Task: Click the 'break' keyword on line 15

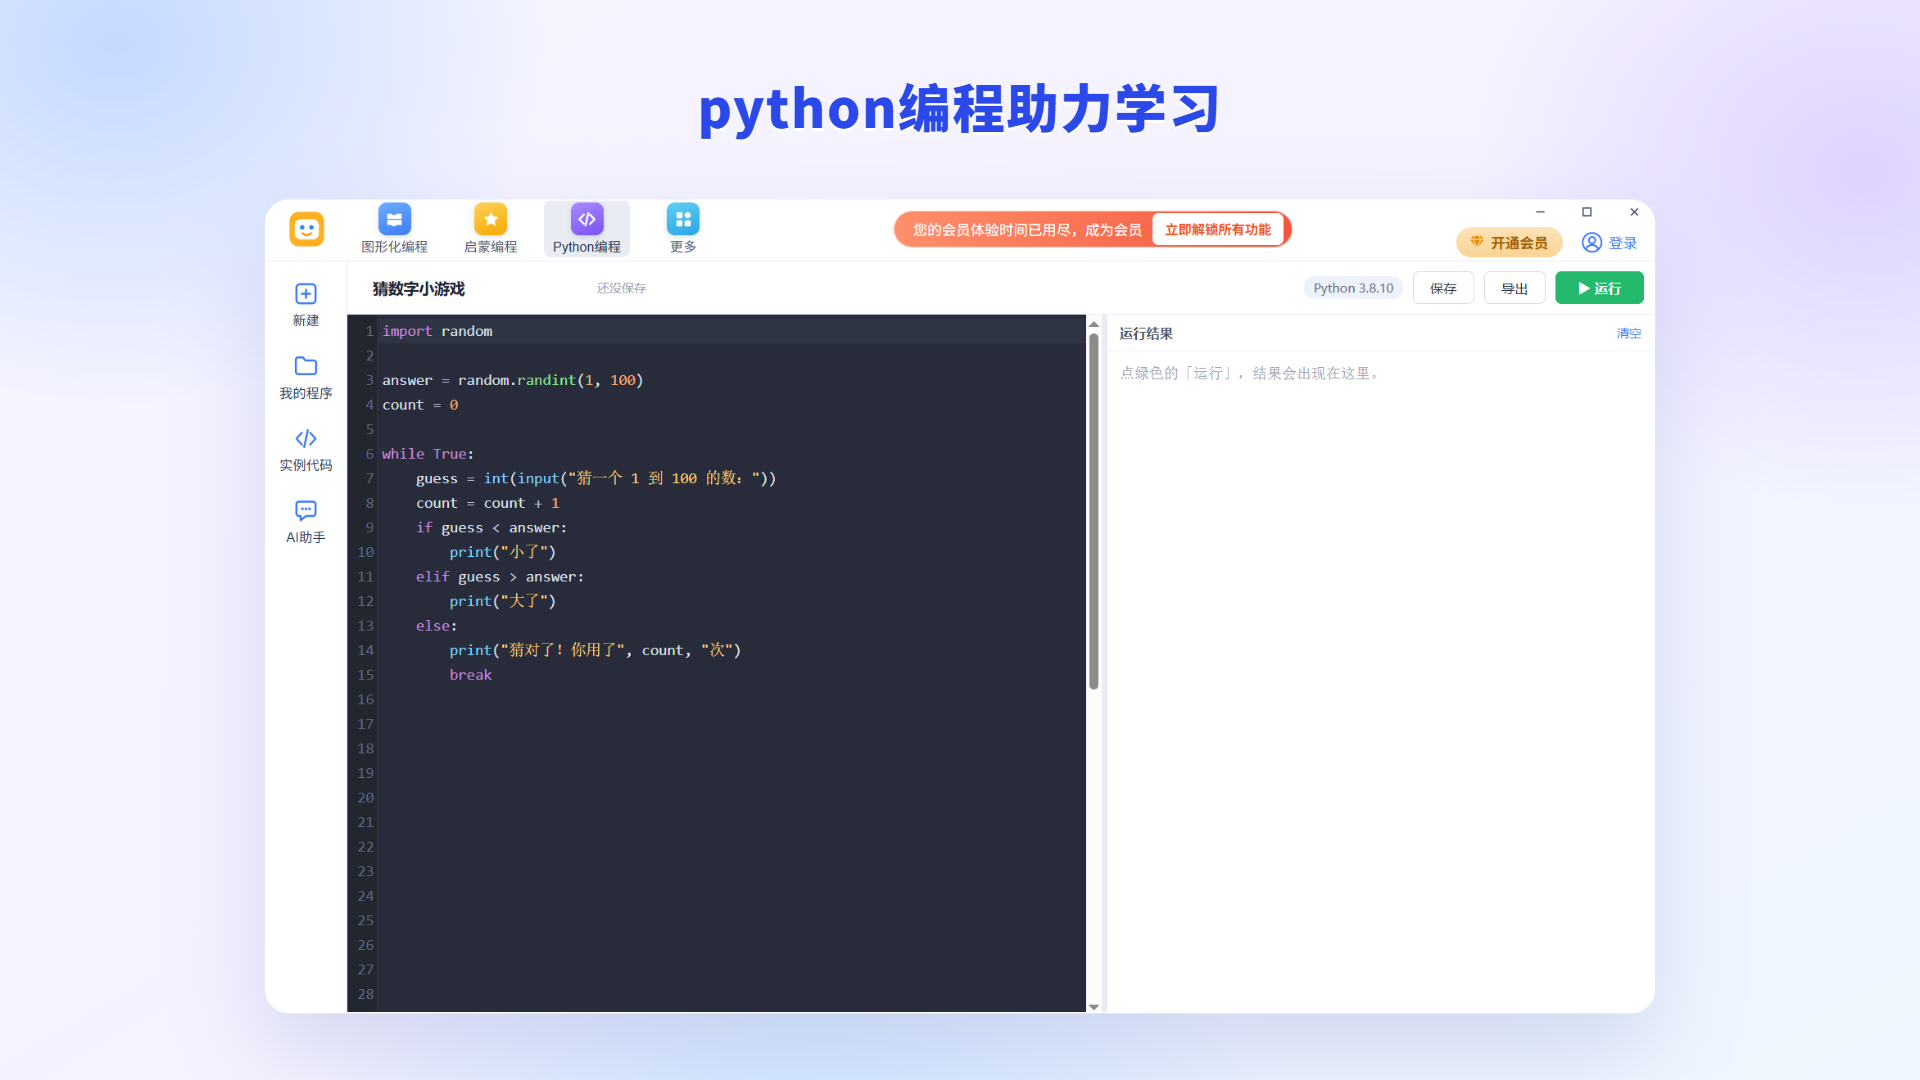Action: pyautogui.click(x=470, y=675)
